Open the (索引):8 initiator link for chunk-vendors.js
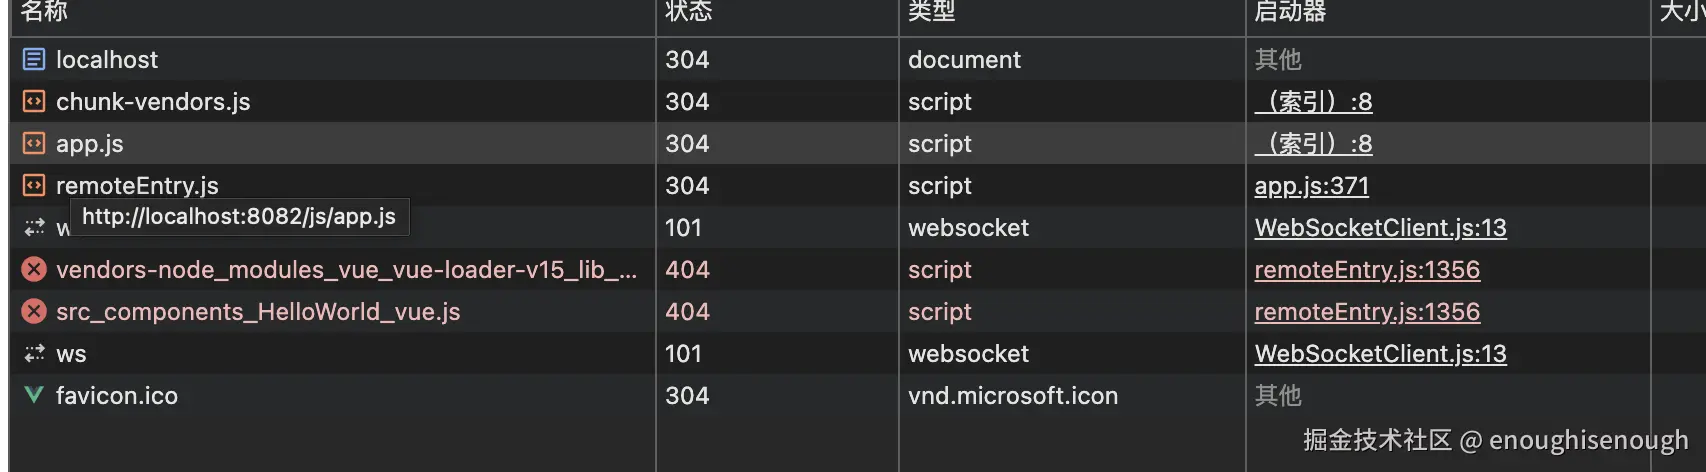 pyautogui.click(x=1313, y=102)
